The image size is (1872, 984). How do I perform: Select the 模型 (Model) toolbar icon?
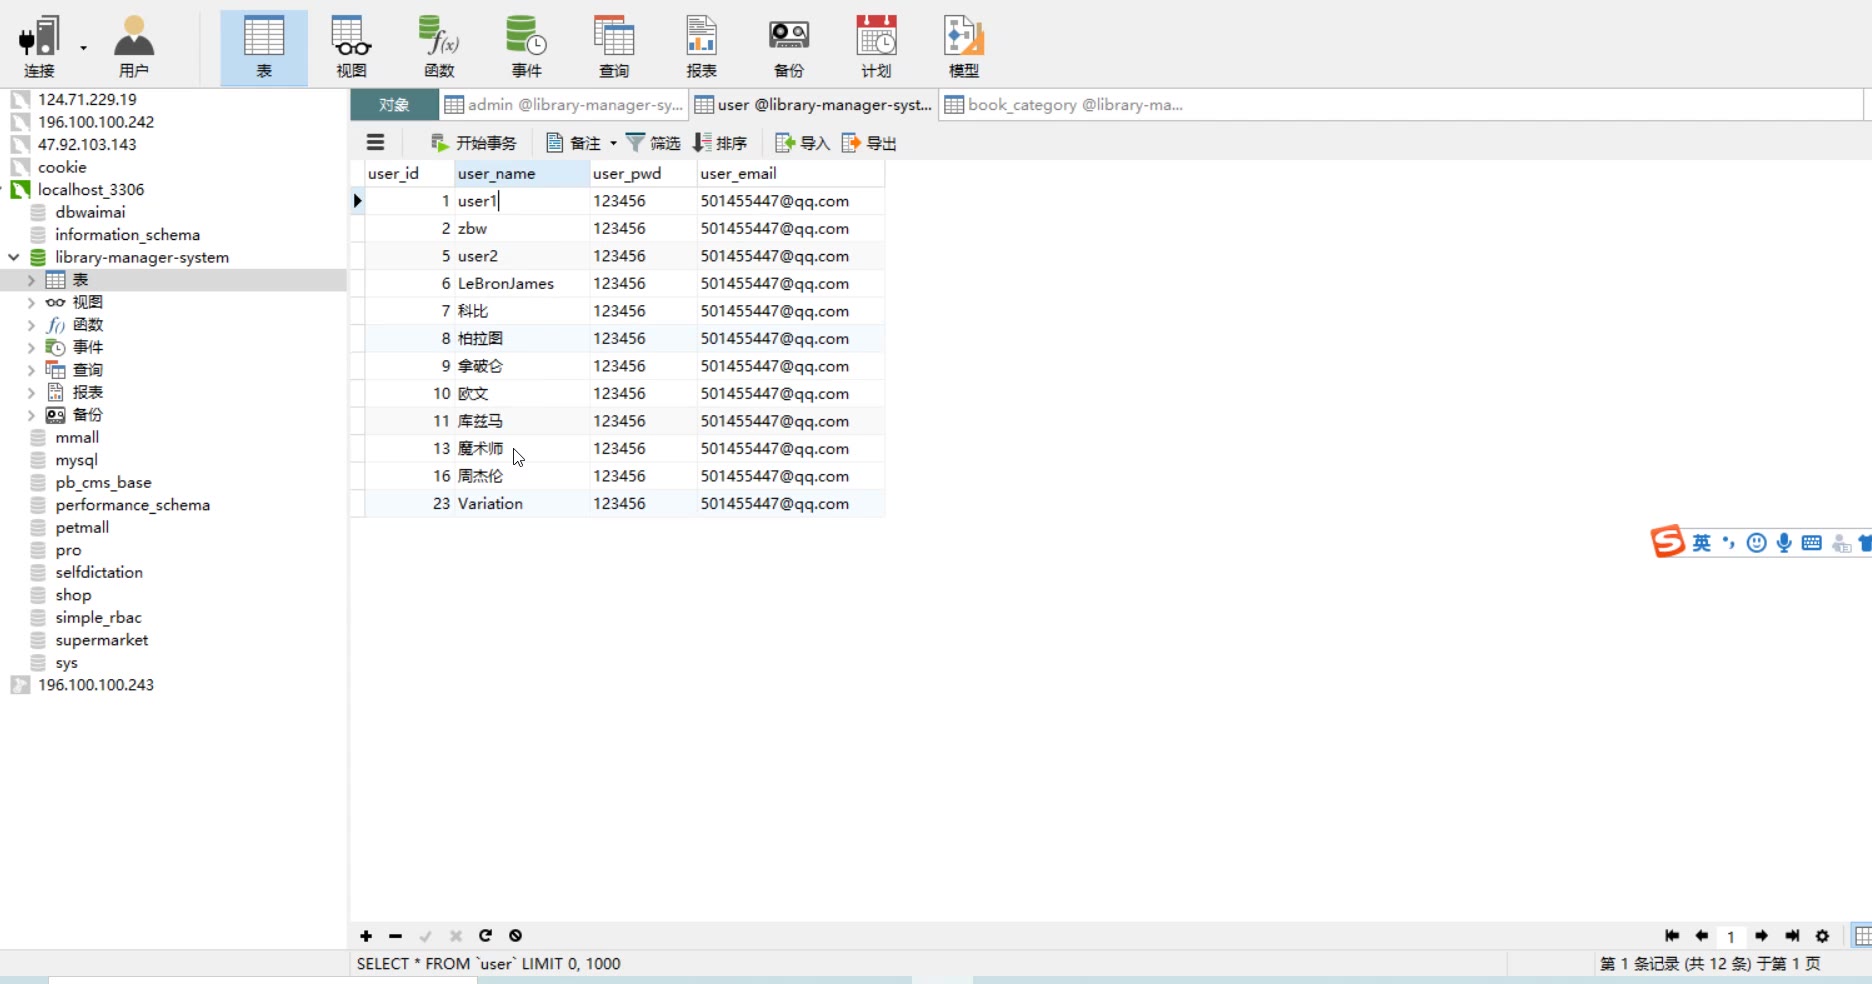963,46
